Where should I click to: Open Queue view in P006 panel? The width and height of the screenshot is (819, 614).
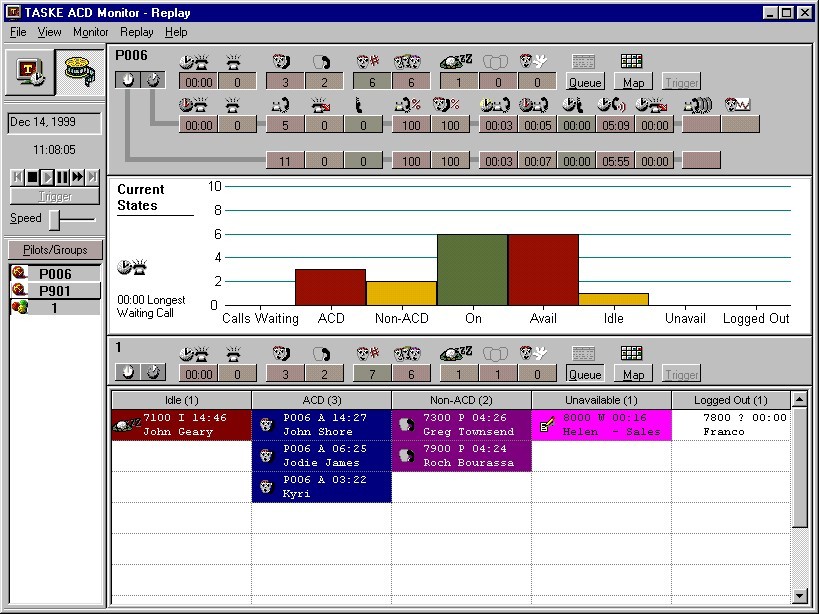click(585, 82)
